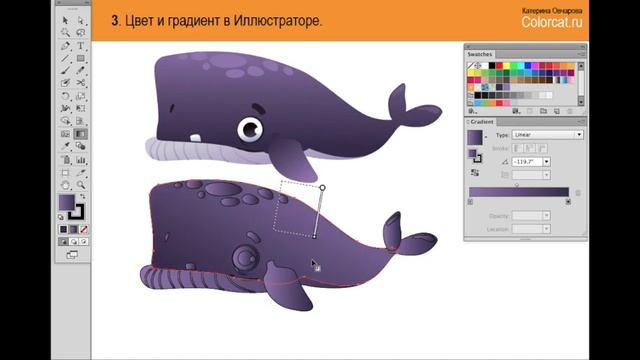640x360 pixels.
Task: Select the Selection (black arrow) tool
Action: 65,20
